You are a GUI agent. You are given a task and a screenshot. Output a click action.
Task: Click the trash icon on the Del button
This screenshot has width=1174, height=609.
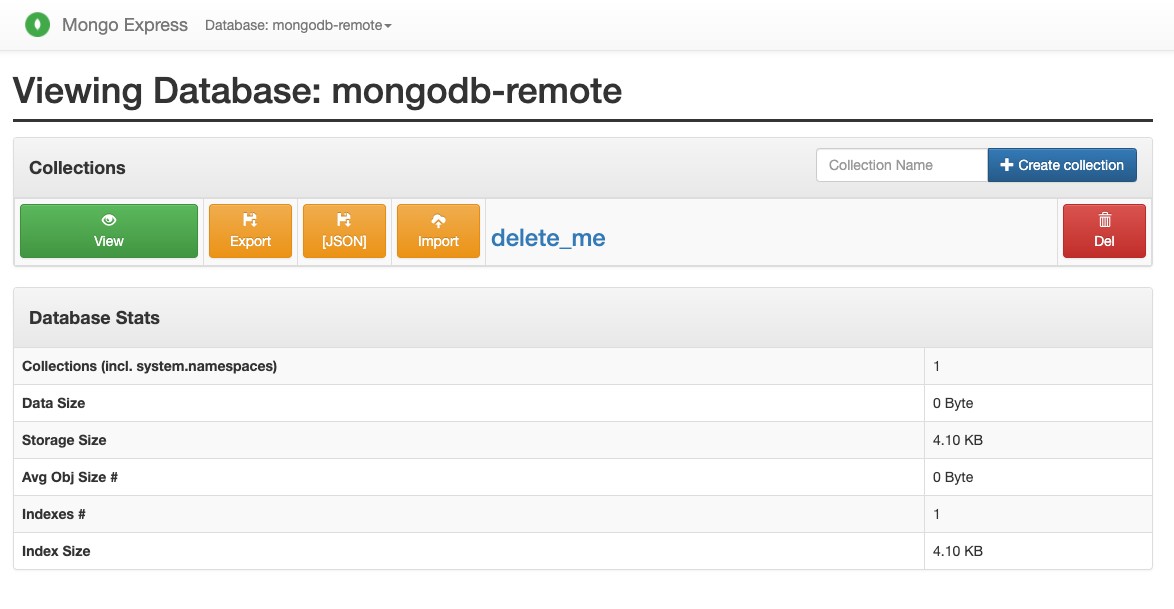[x=1104, y=220]
